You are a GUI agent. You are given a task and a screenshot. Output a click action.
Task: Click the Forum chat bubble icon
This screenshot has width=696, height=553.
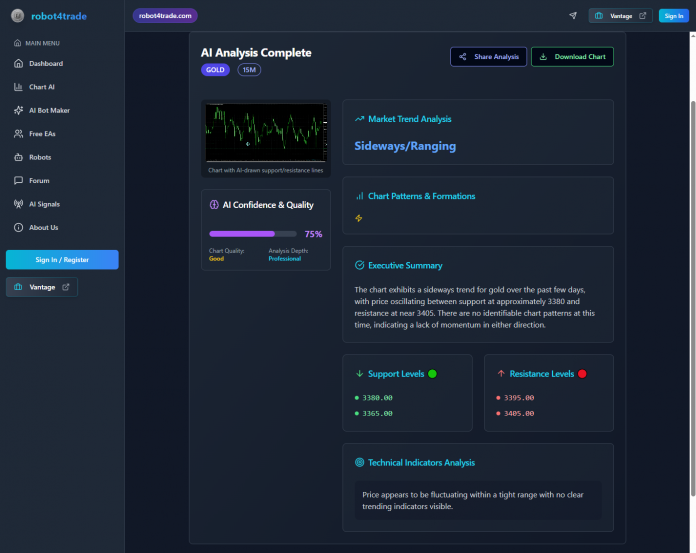pyautogui.click(x=19, y=181)
